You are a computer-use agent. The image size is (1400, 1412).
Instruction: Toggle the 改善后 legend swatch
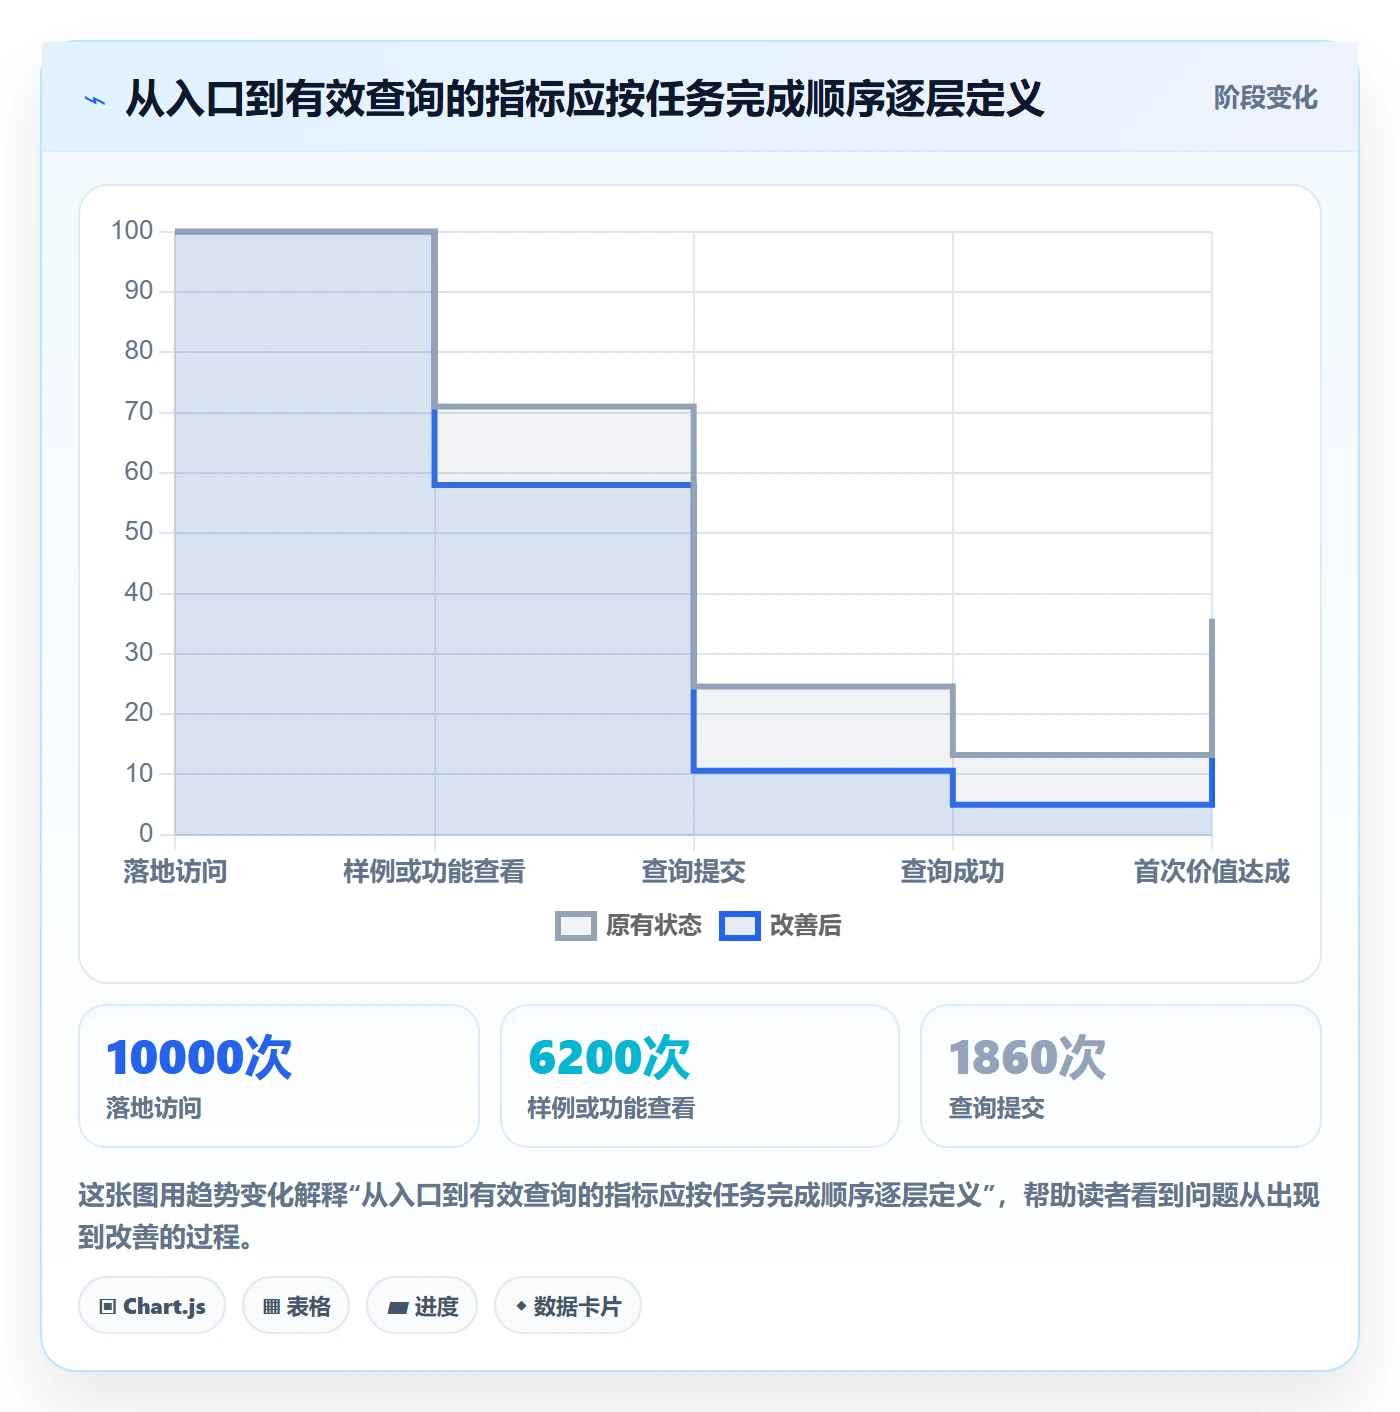tap(740, 926)
